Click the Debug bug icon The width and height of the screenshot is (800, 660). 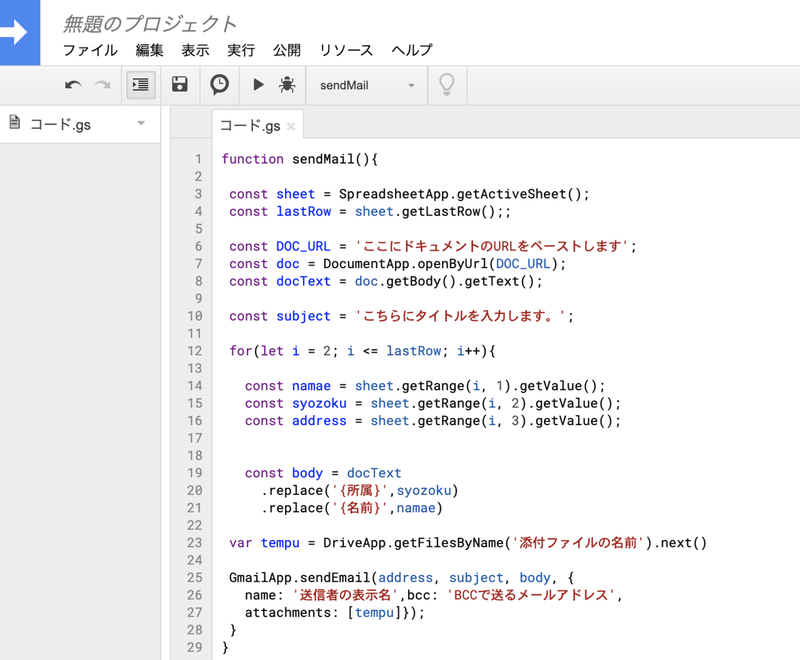pos(286,85)
